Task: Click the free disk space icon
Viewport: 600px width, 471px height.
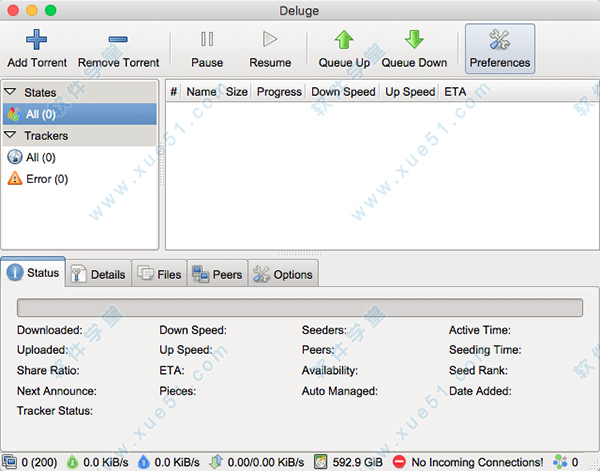Action: coord(321,462)
